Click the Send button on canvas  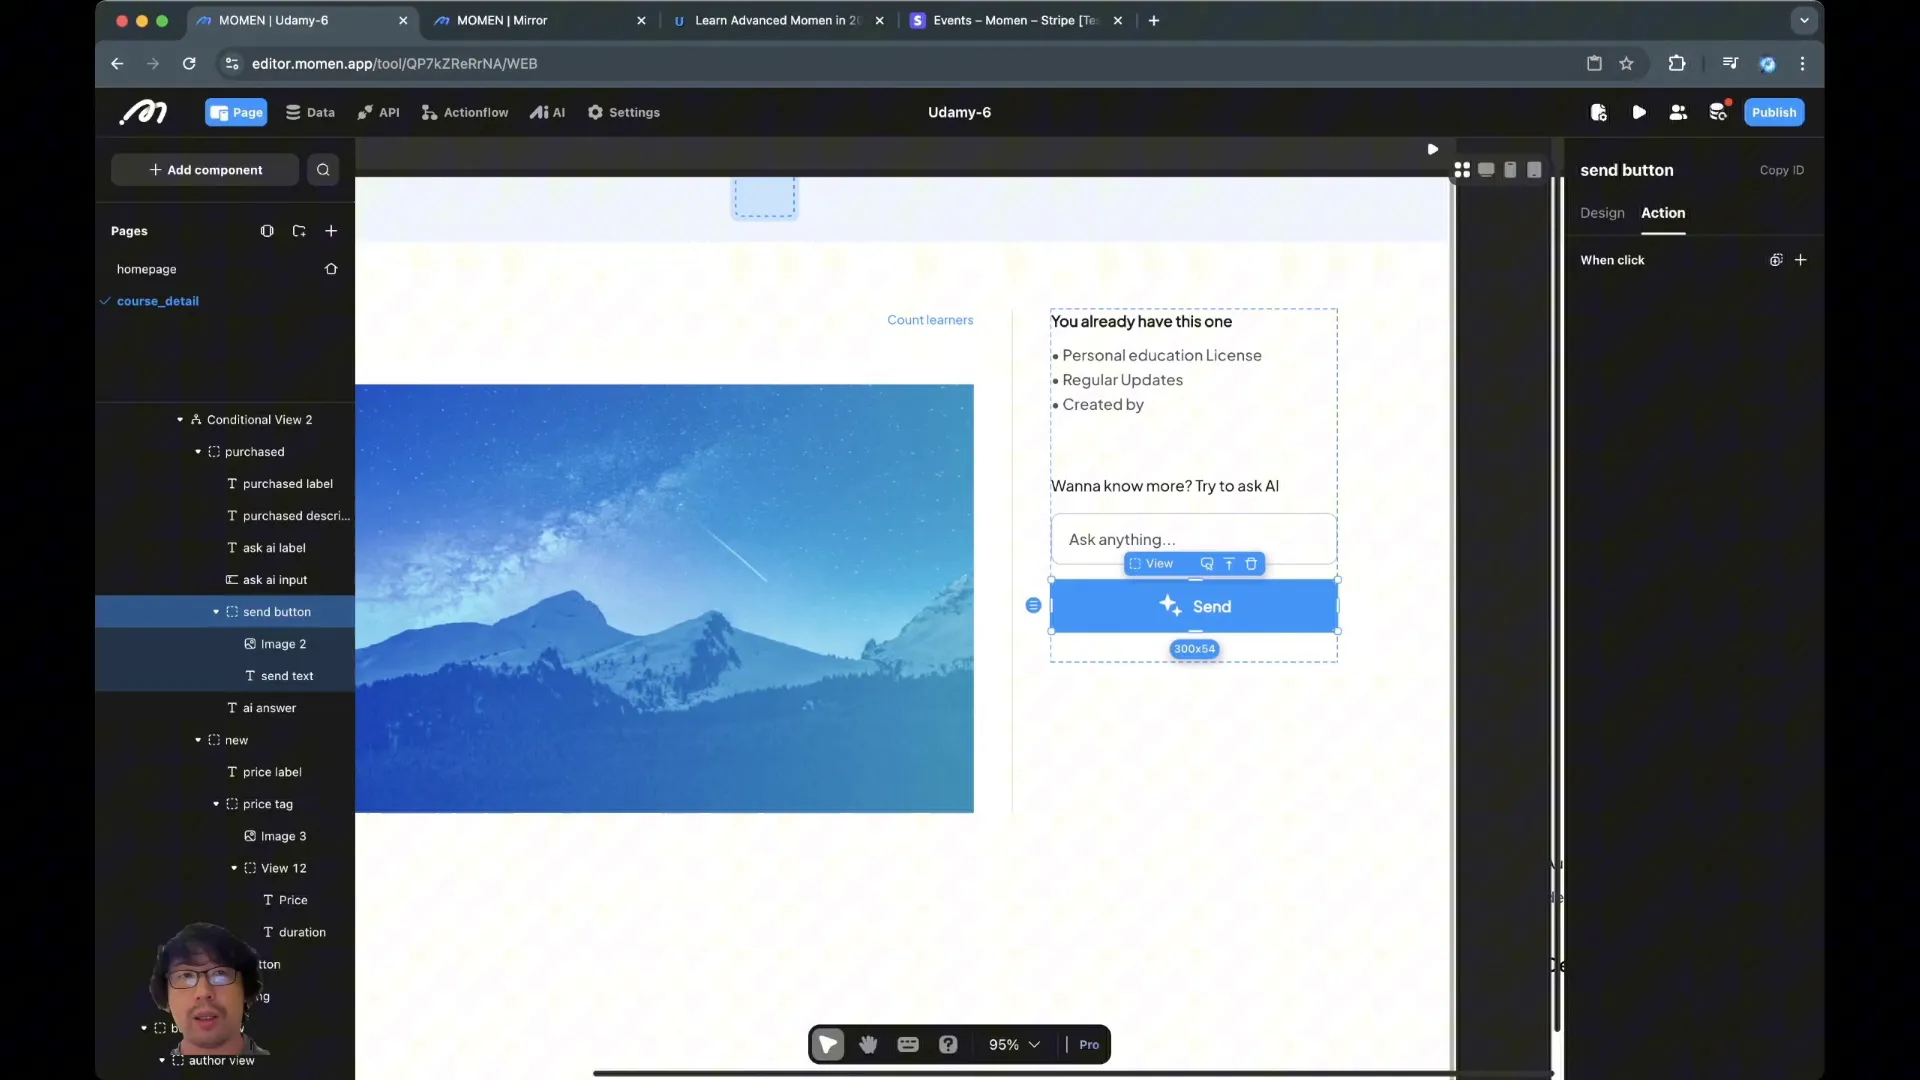click(1194, 606)
